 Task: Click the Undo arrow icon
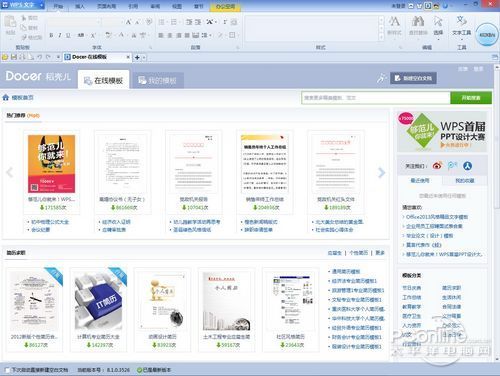pos(39,57)
